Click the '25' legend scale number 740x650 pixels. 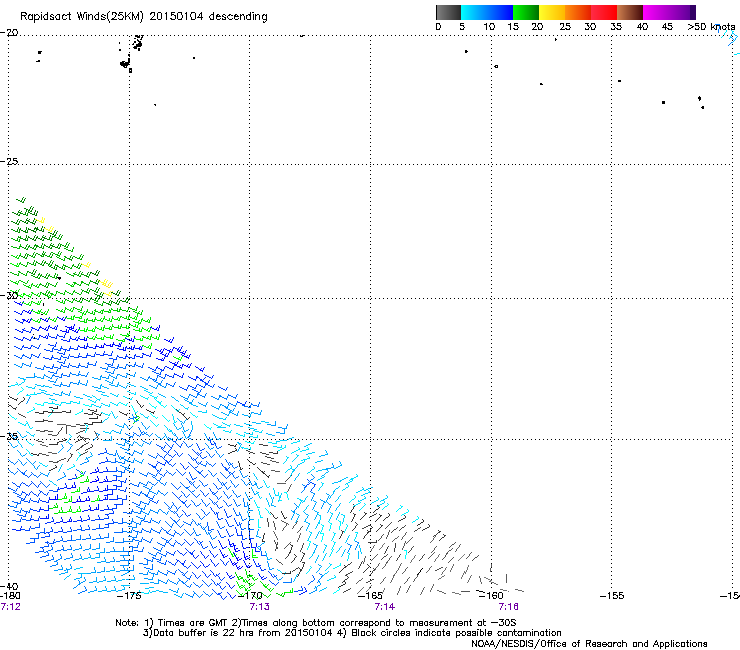[x=565, y=27]
